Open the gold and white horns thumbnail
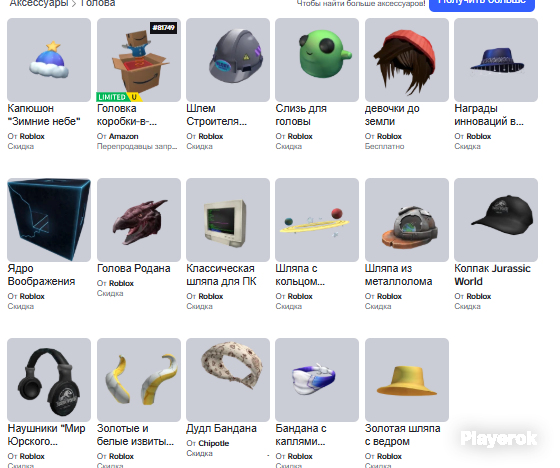560x468 pixels. [x=139, y=380]
